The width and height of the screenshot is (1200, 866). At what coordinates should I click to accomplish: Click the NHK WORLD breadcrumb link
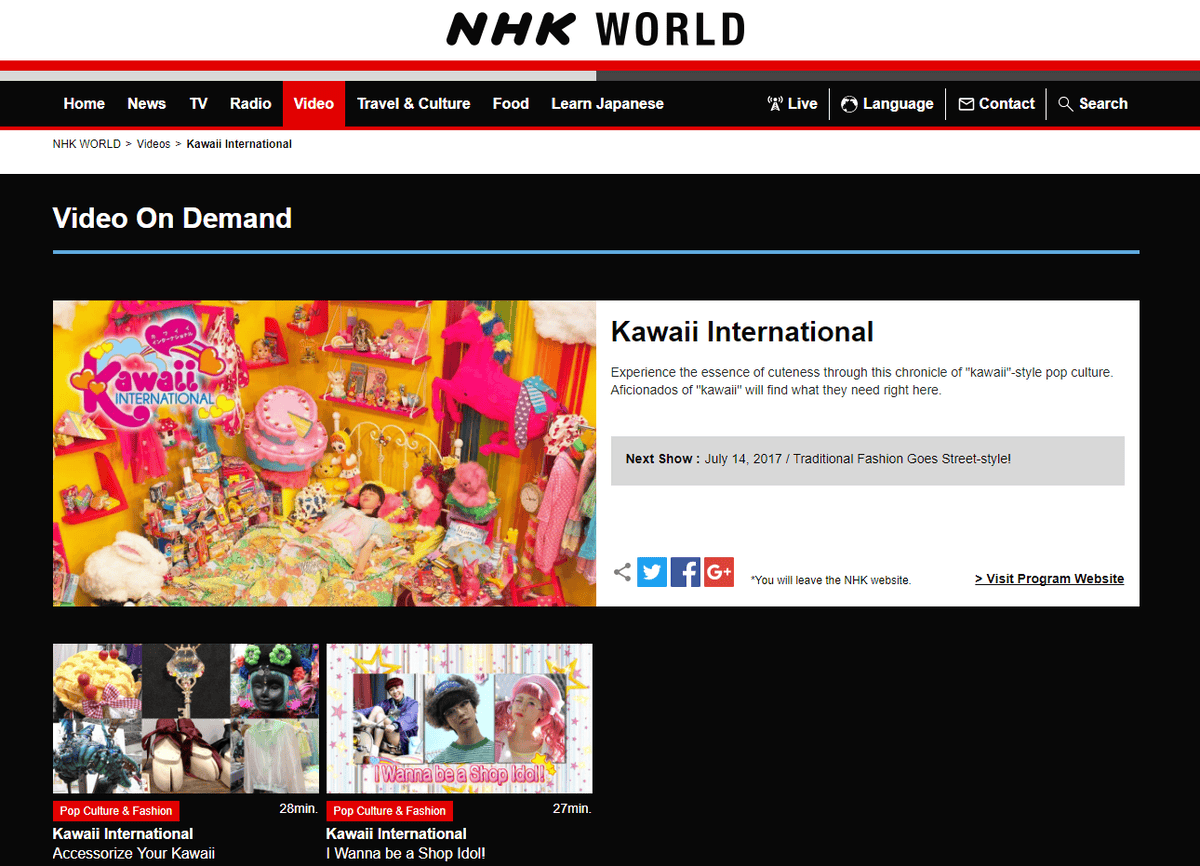[x=87, y=144]
